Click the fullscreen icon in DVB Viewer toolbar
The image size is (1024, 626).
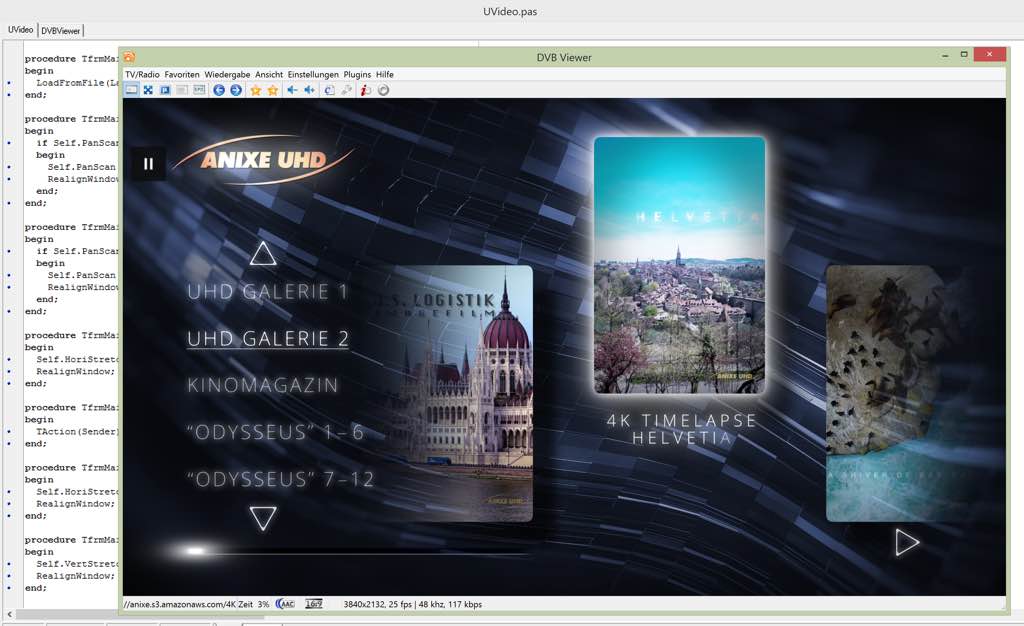pos(148,90)
